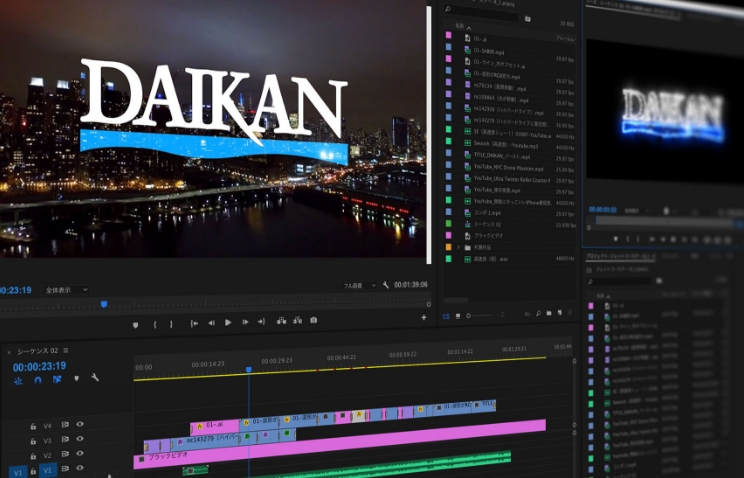This screenshot has width=744, height=478.
Task: Hide track V4 with its eye icon
Action: tap(80, 424)
